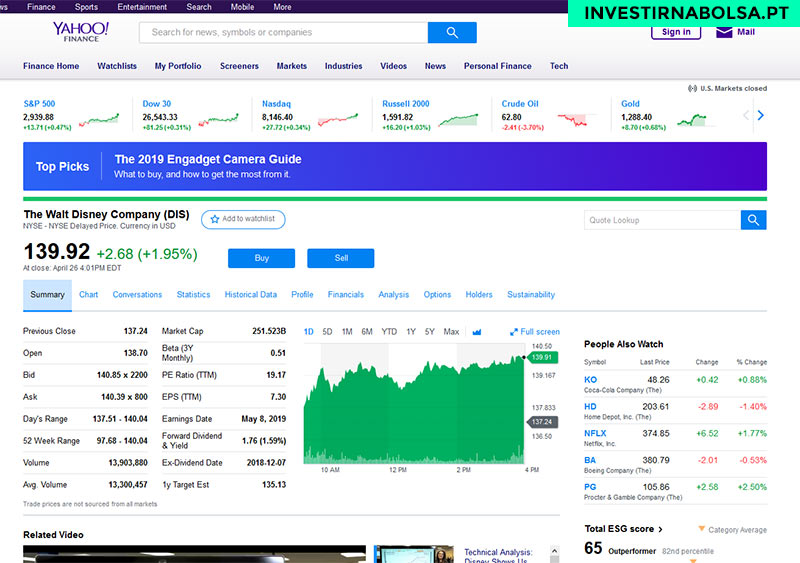This screenshot has height=563, width=800.
Task: Open the NFLX Netflix symbol
Action: point(595,433)
